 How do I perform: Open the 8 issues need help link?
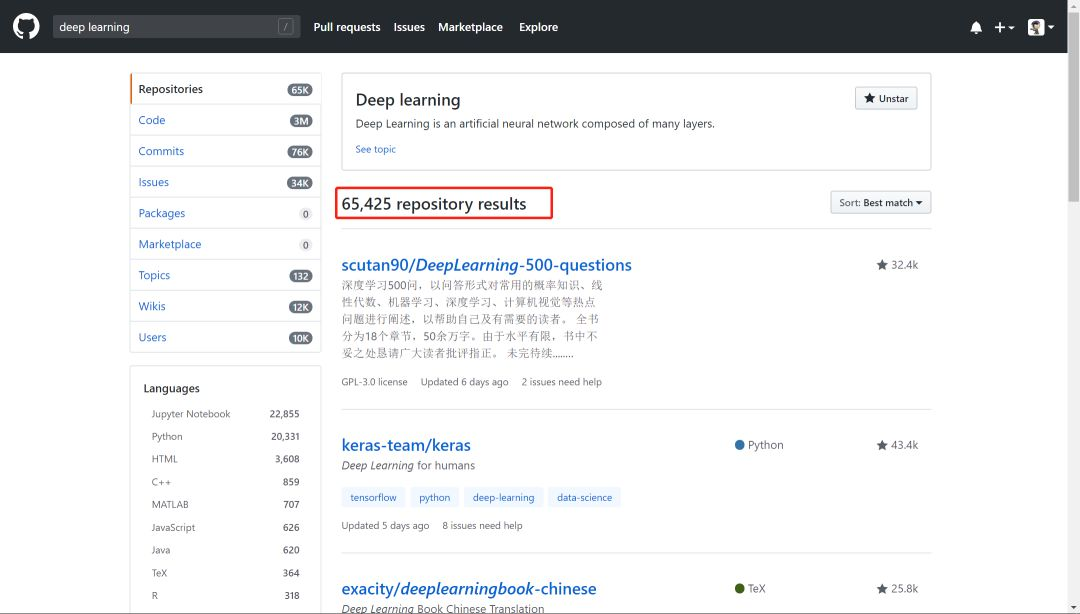click(x=482, y=525)
